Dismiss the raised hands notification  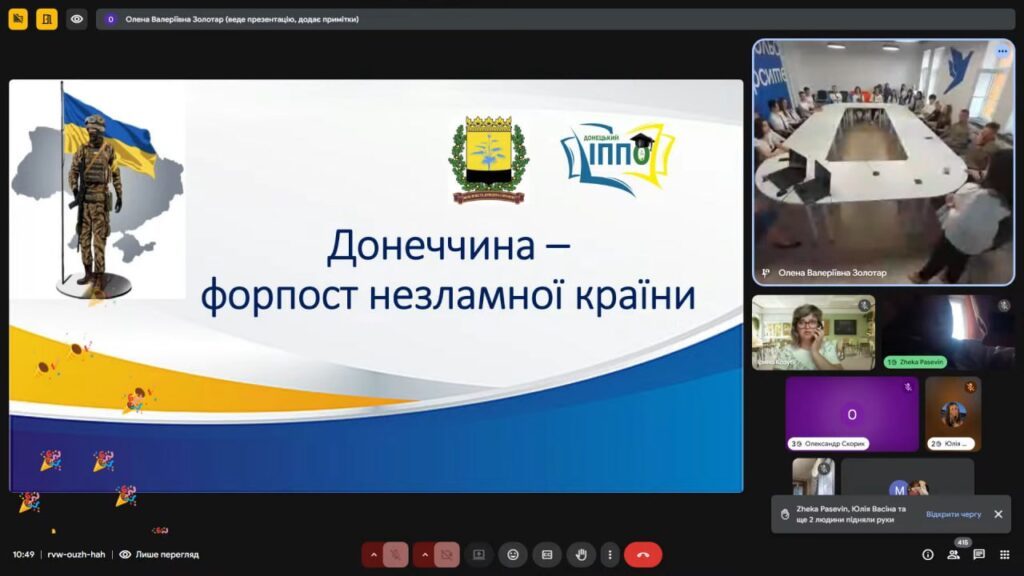tap(998, 514)
